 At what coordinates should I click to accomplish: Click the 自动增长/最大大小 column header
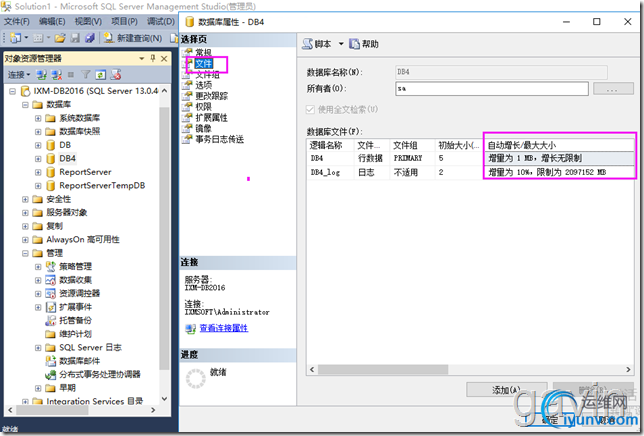[559, 145]
